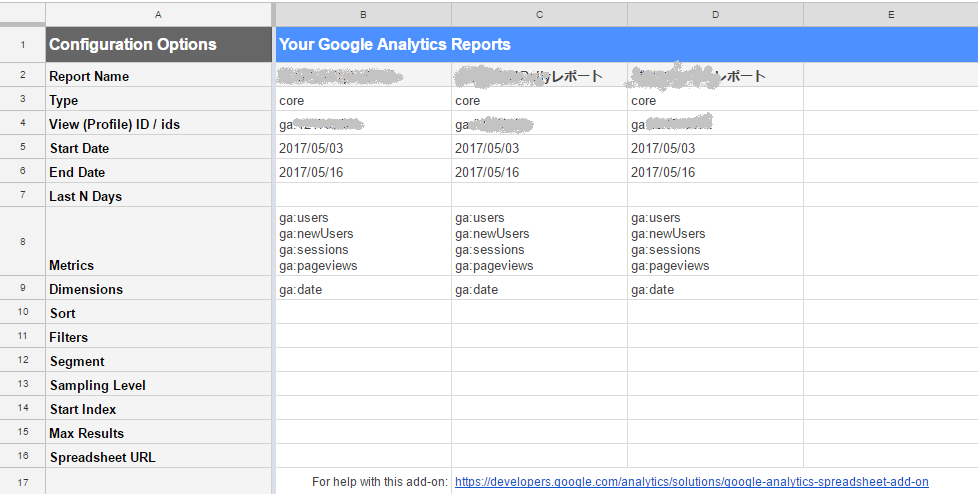The image size is (978, 498).
Task: Select the Segment label cell
Action: click(158, 360)
